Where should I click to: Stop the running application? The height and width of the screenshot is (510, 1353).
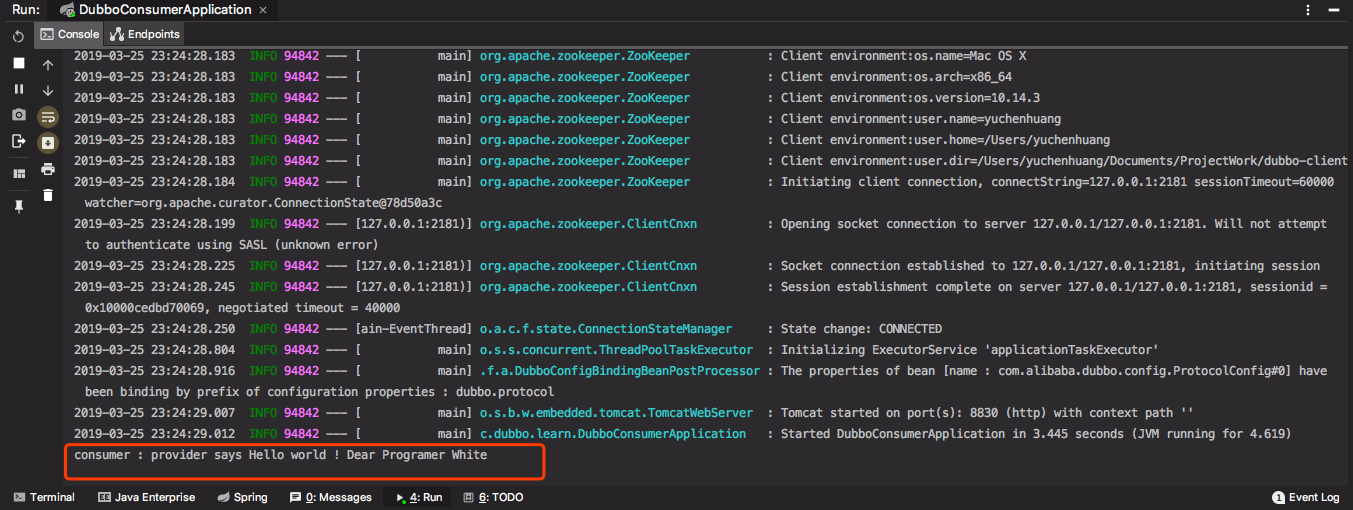point(18,63)
